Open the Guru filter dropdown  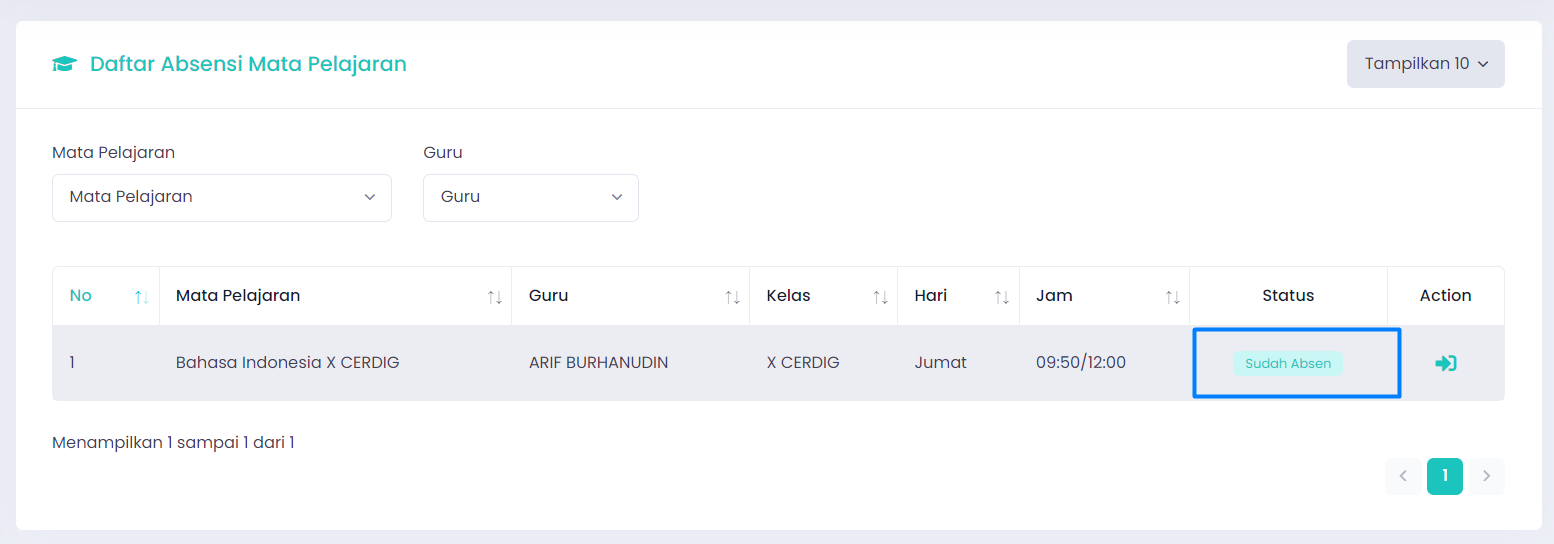click(531, 197)
